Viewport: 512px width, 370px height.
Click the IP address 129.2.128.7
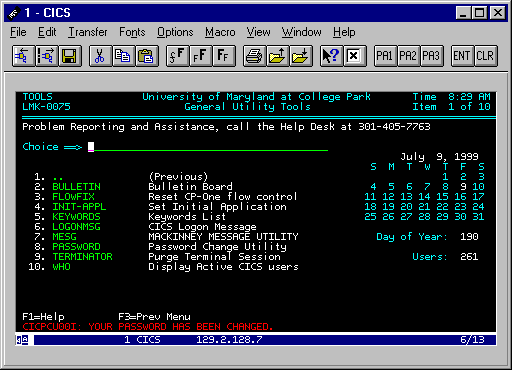[x=229, y=340]
